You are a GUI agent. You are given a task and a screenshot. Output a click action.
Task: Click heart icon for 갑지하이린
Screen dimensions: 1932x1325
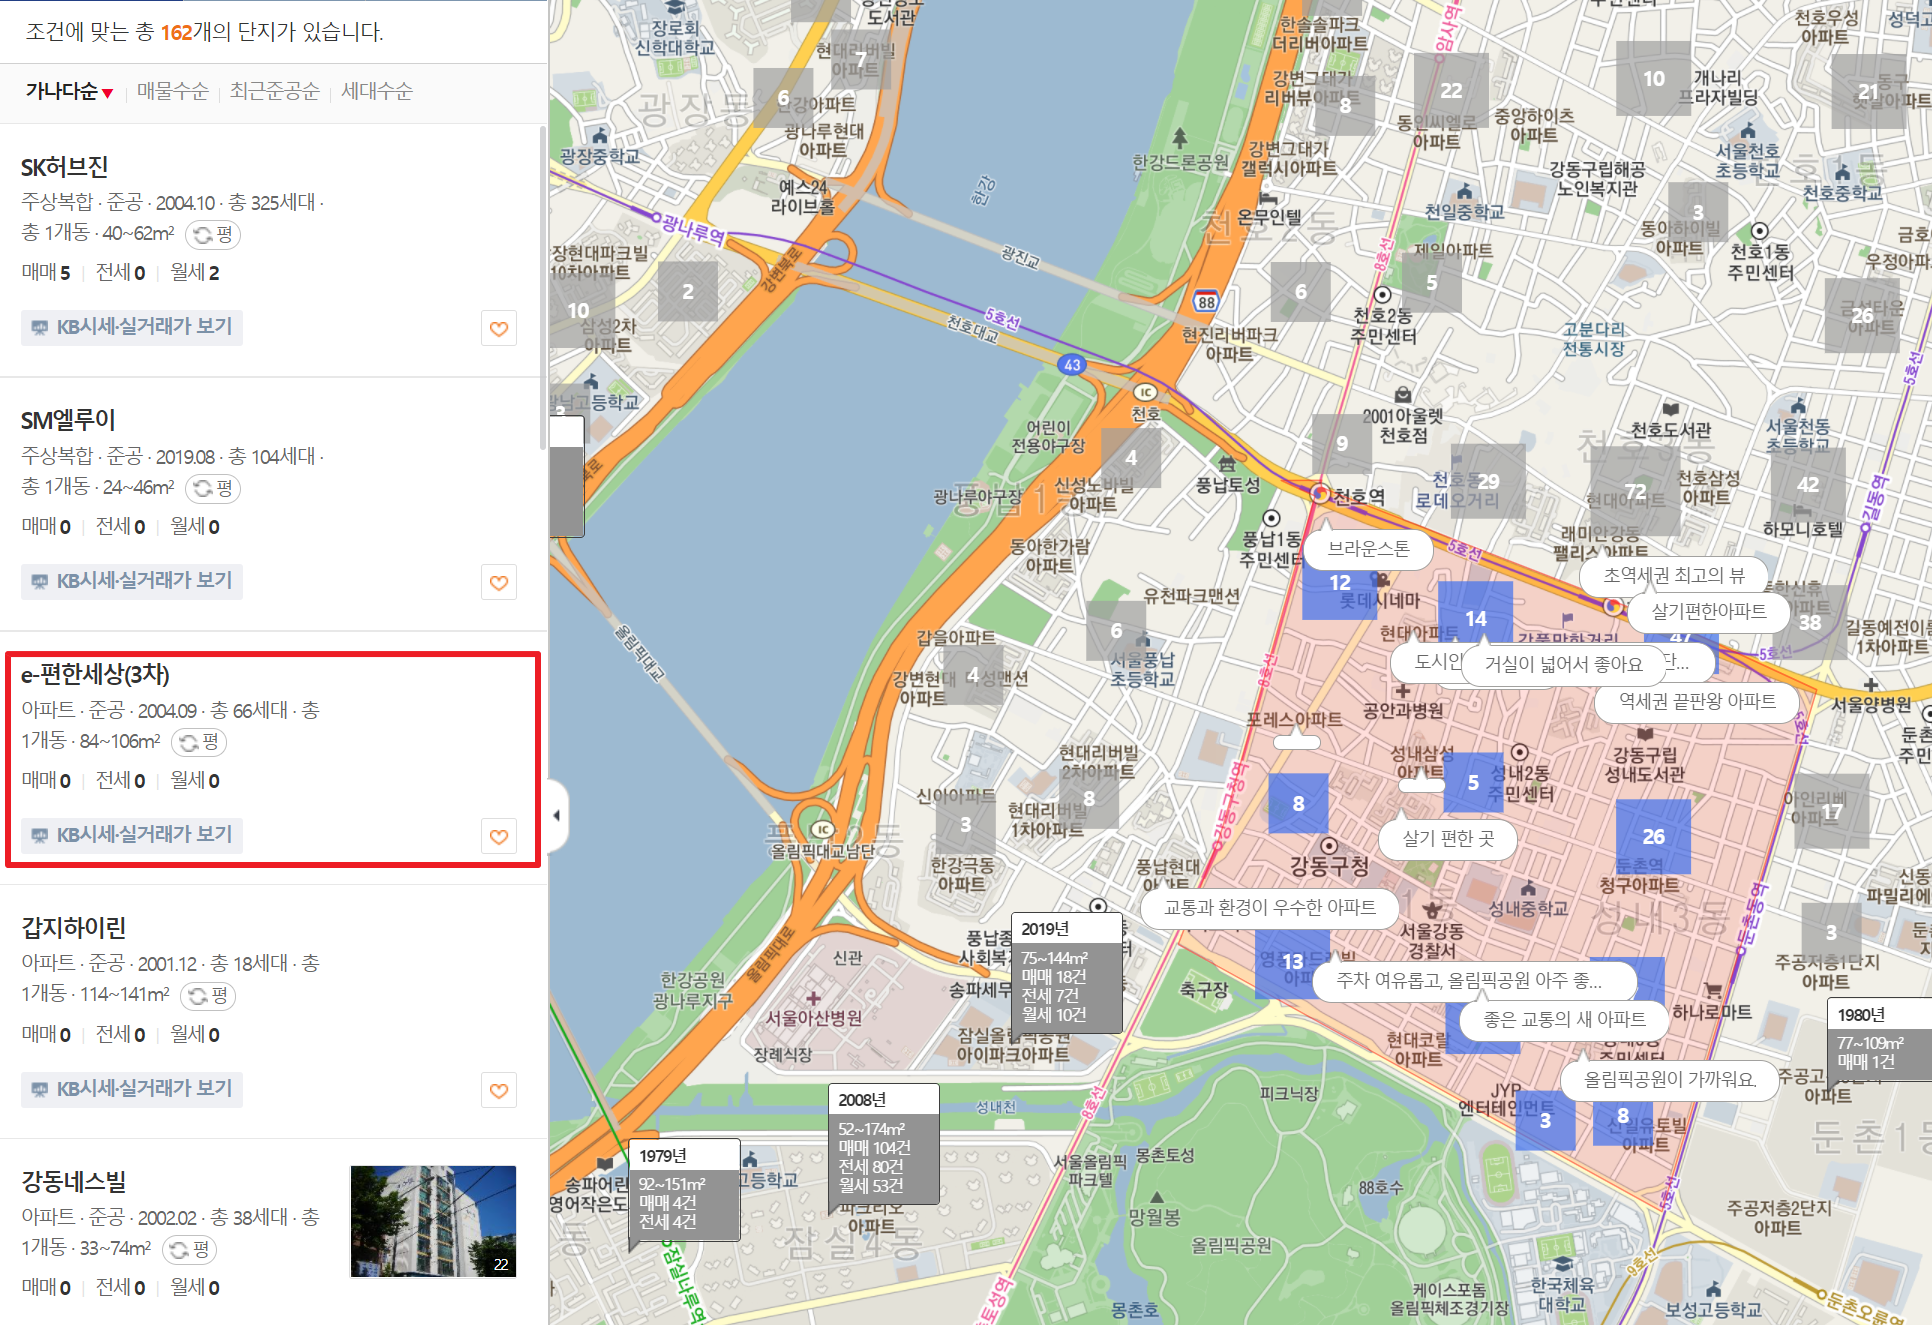tap(499, 1091)
